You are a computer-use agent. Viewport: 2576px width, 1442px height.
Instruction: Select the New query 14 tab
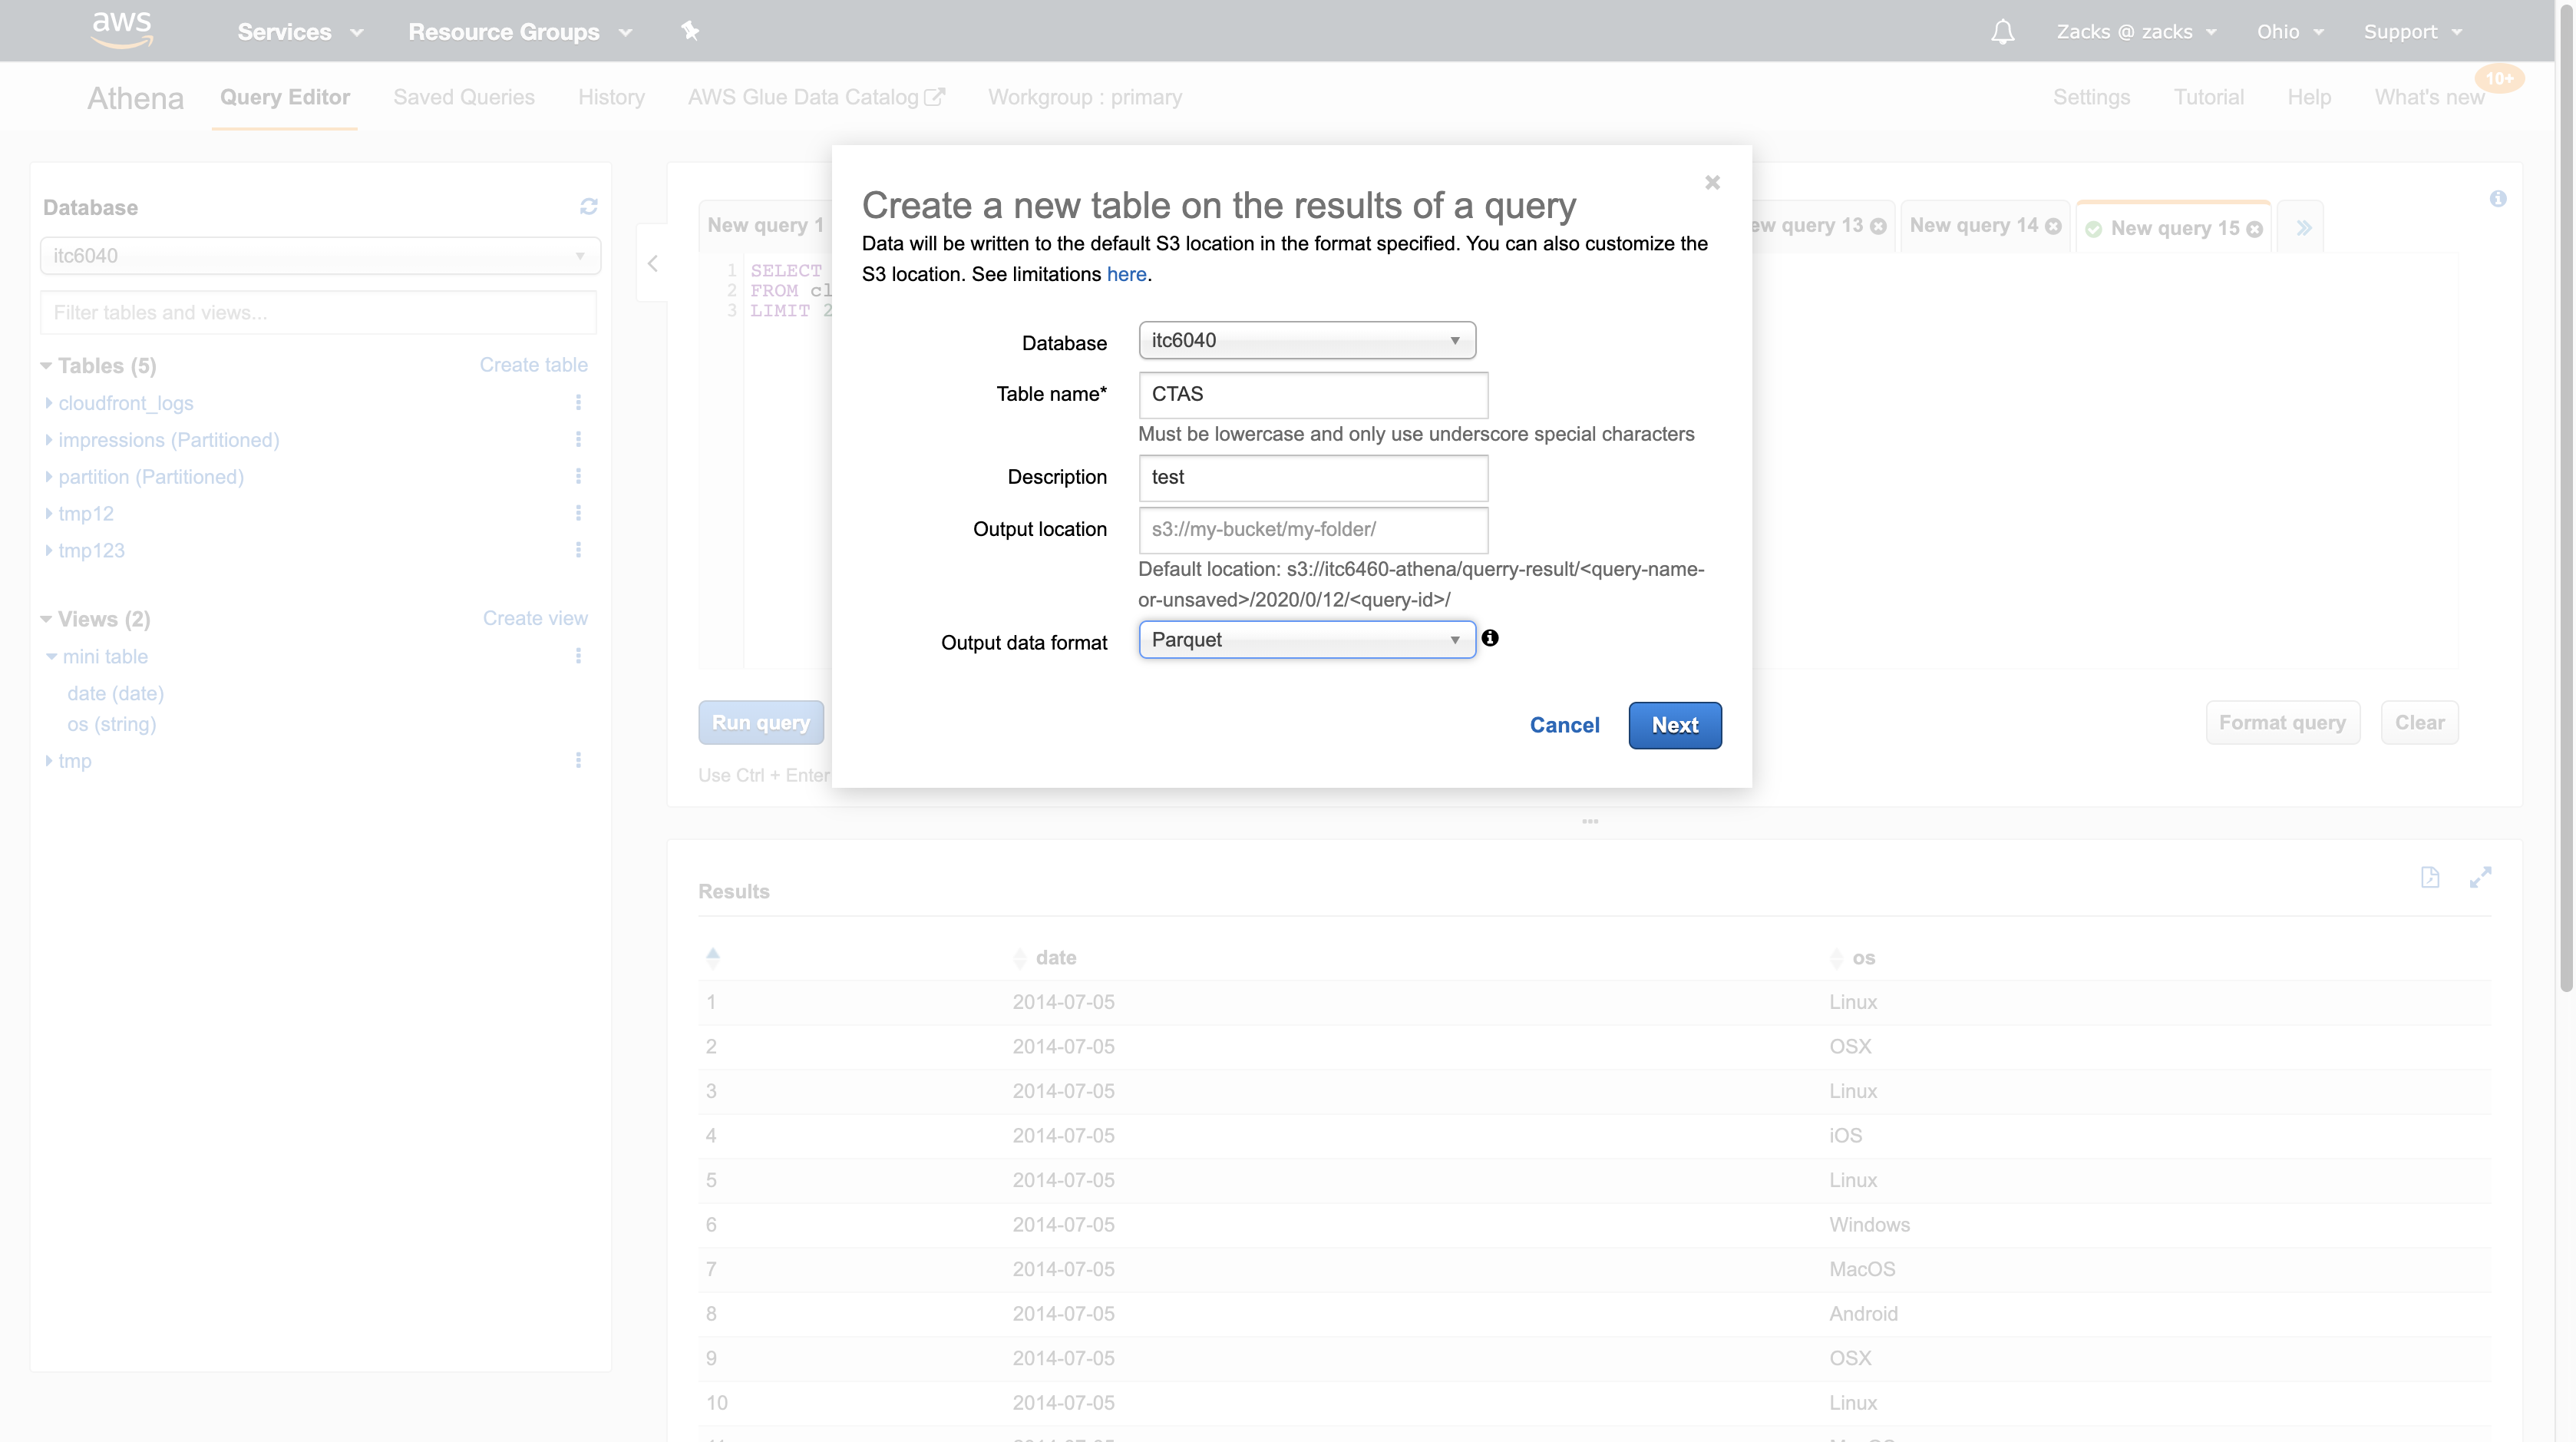(x=1973, y=226)
